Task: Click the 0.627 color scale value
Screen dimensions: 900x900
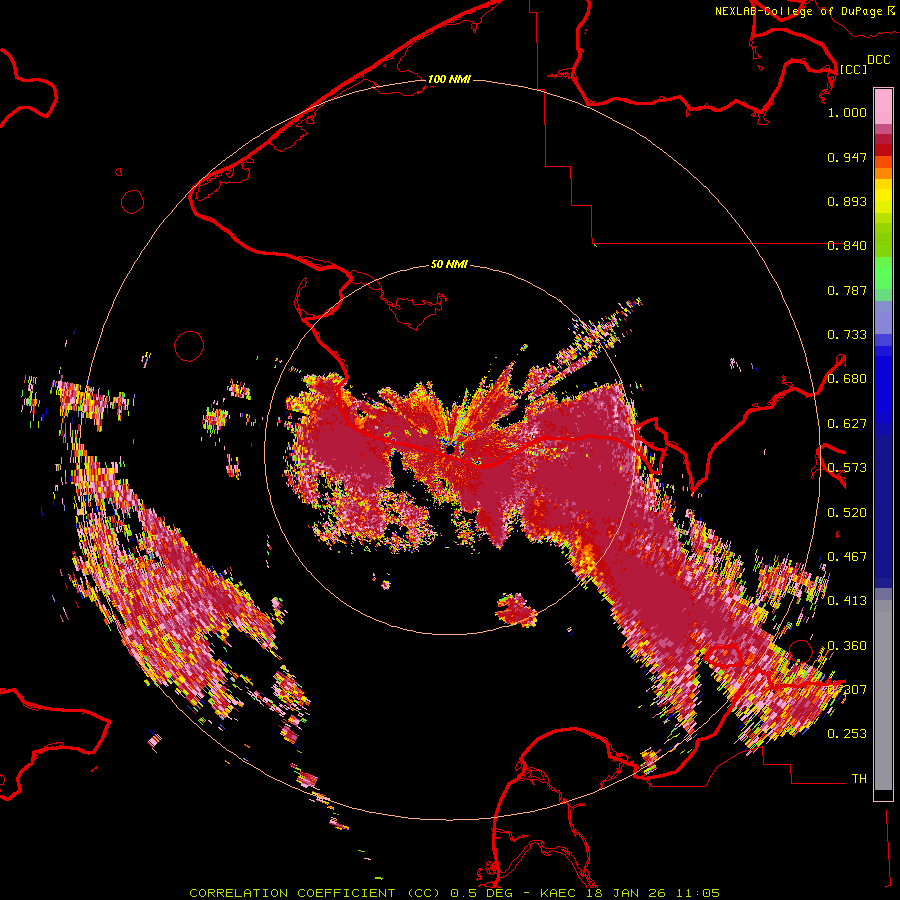Action: (847, 424)
